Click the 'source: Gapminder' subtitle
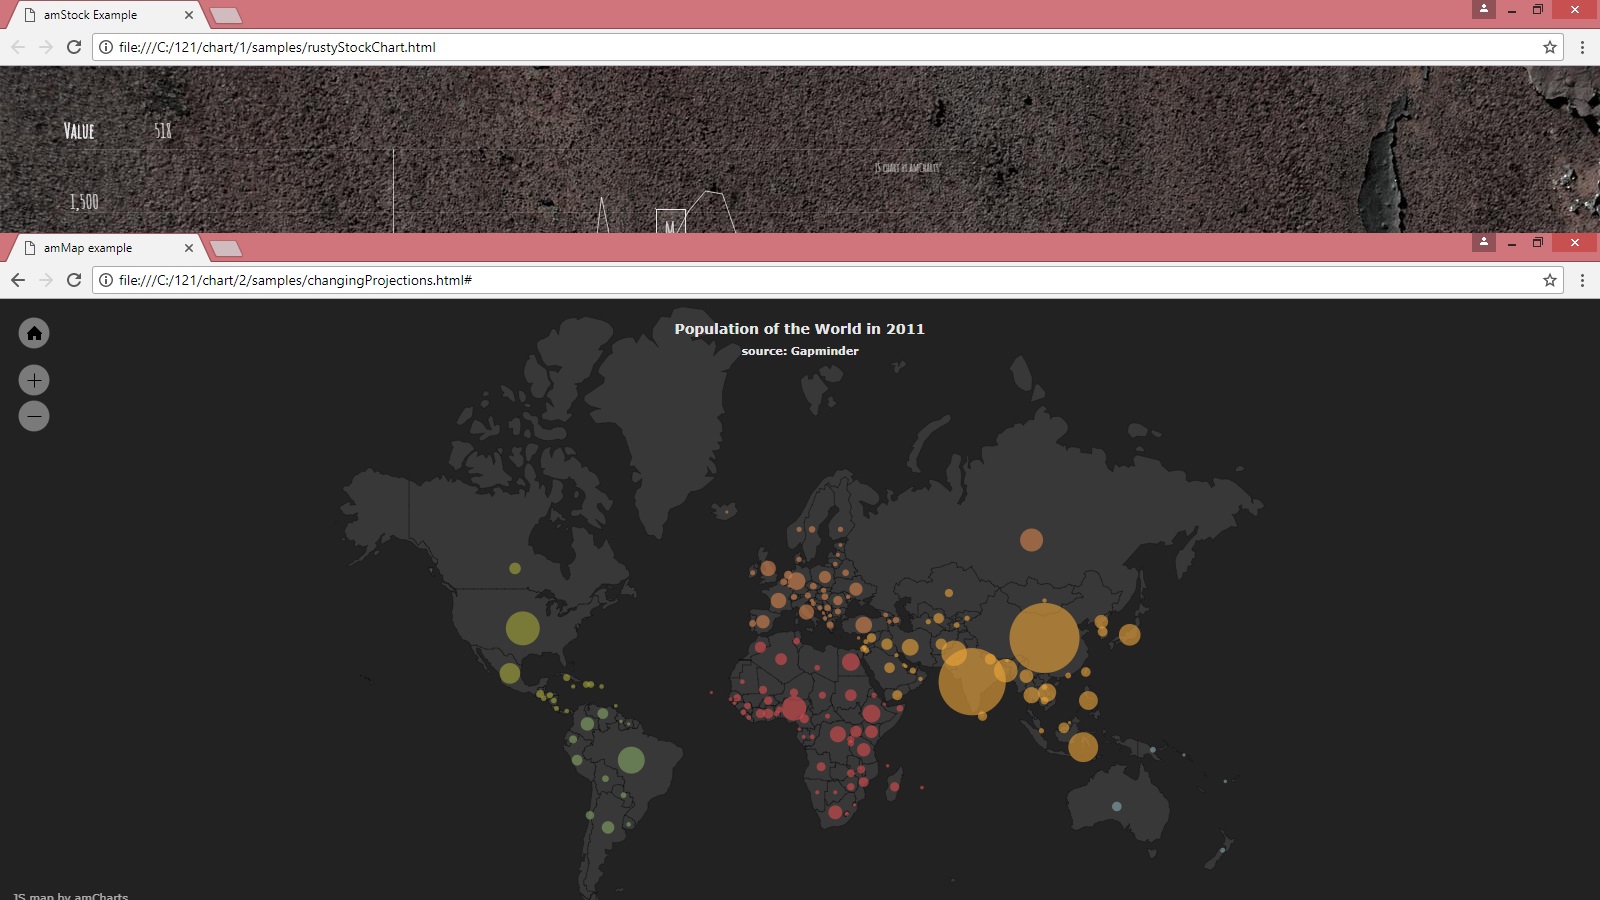This screenshot has width=1600, height=900. click(x=800, y=351)
